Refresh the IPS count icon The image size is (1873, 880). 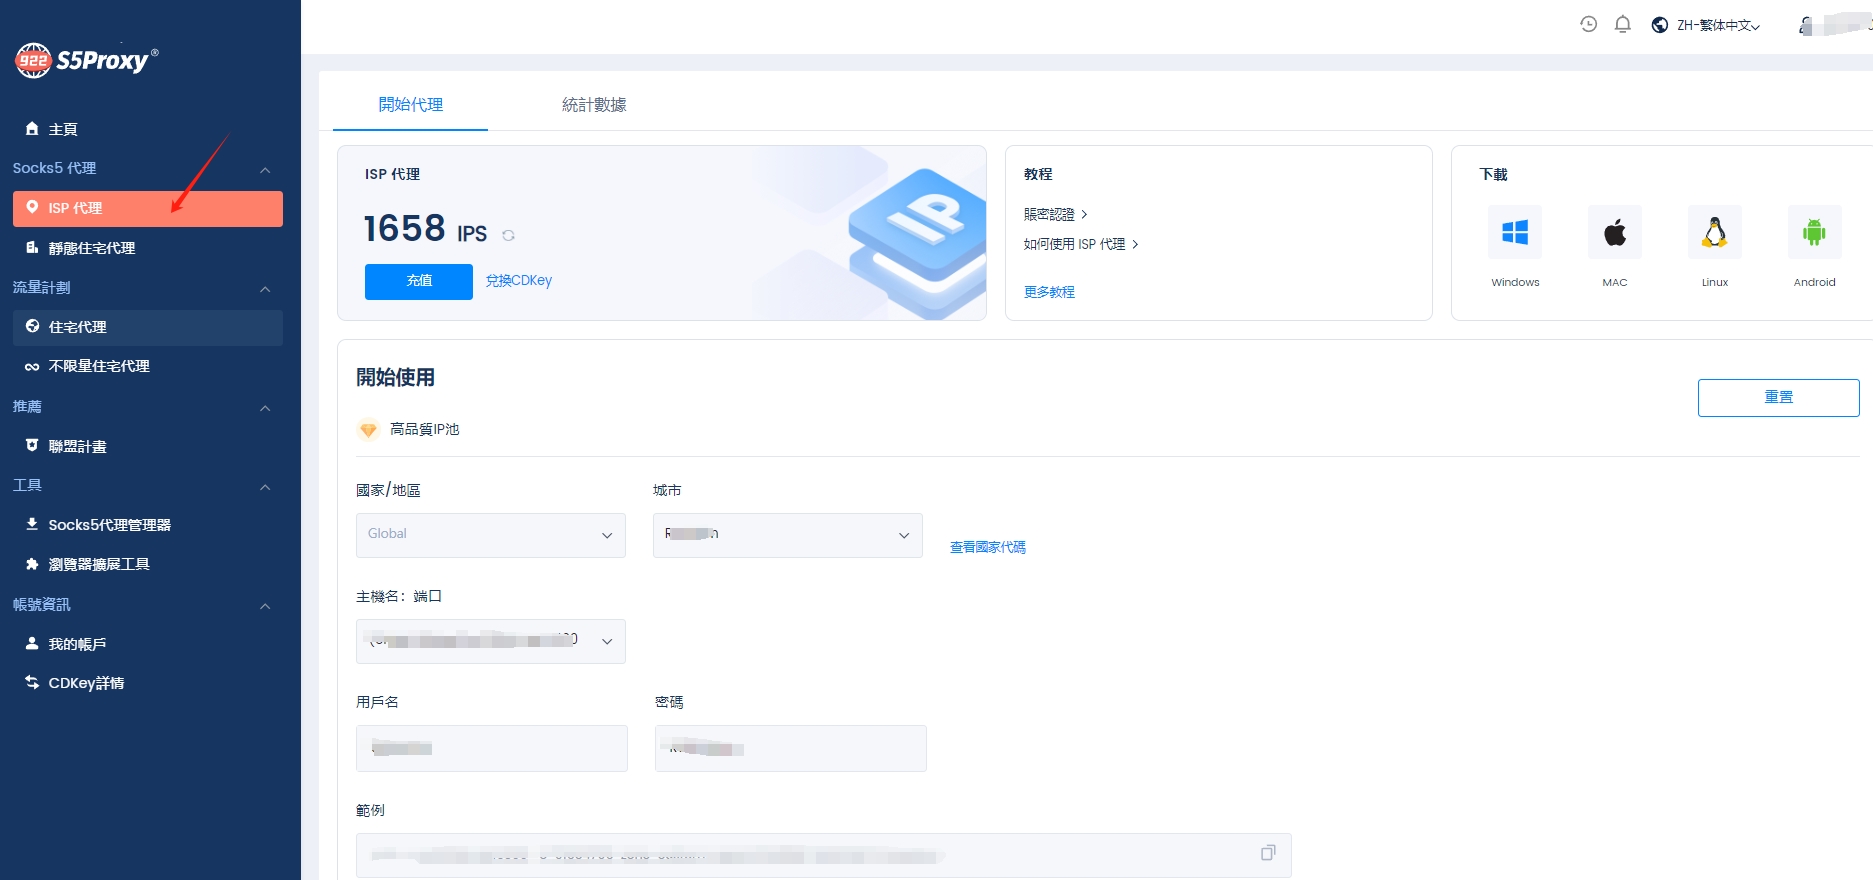point(508,236)
